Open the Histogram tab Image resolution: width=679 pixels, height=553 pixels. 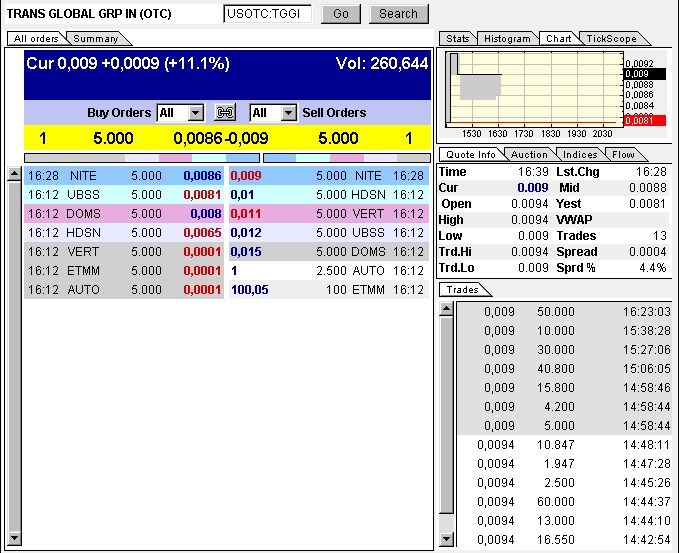[507, 39]
